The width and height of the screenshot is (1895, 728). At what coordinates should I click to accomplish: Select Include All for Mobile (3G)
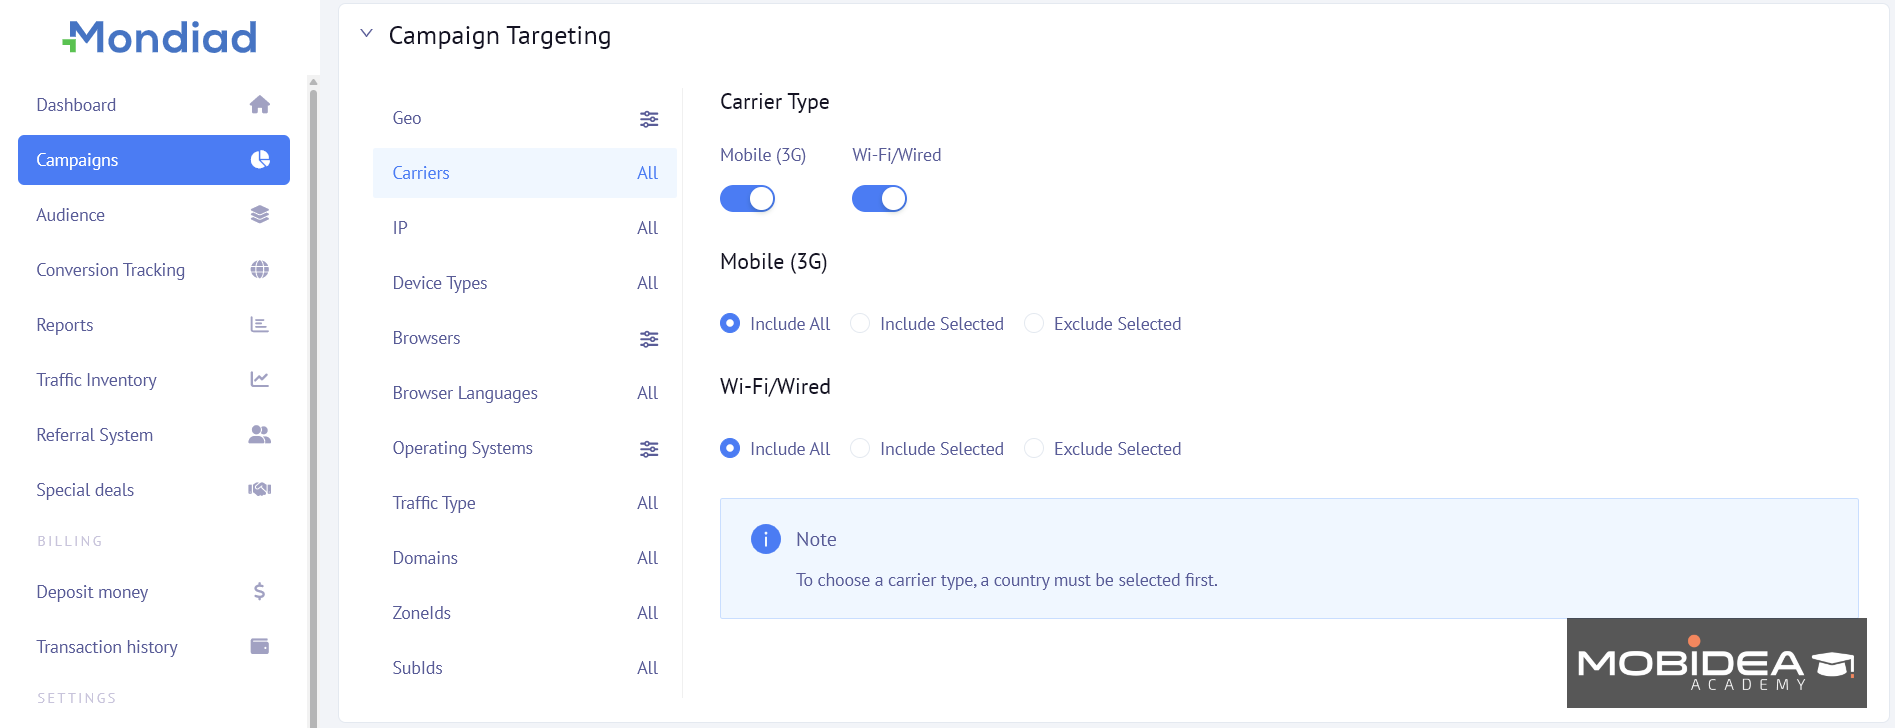click(x=730, y=323)
